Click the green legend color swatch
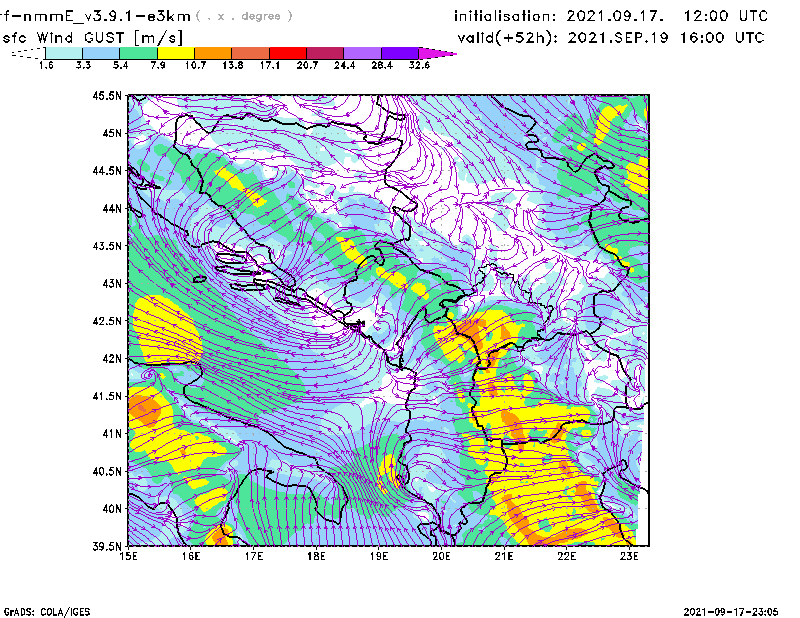Image resolution: width=800 pixels, height=618 pixels. pyautogui.click(x=138, y=53)
